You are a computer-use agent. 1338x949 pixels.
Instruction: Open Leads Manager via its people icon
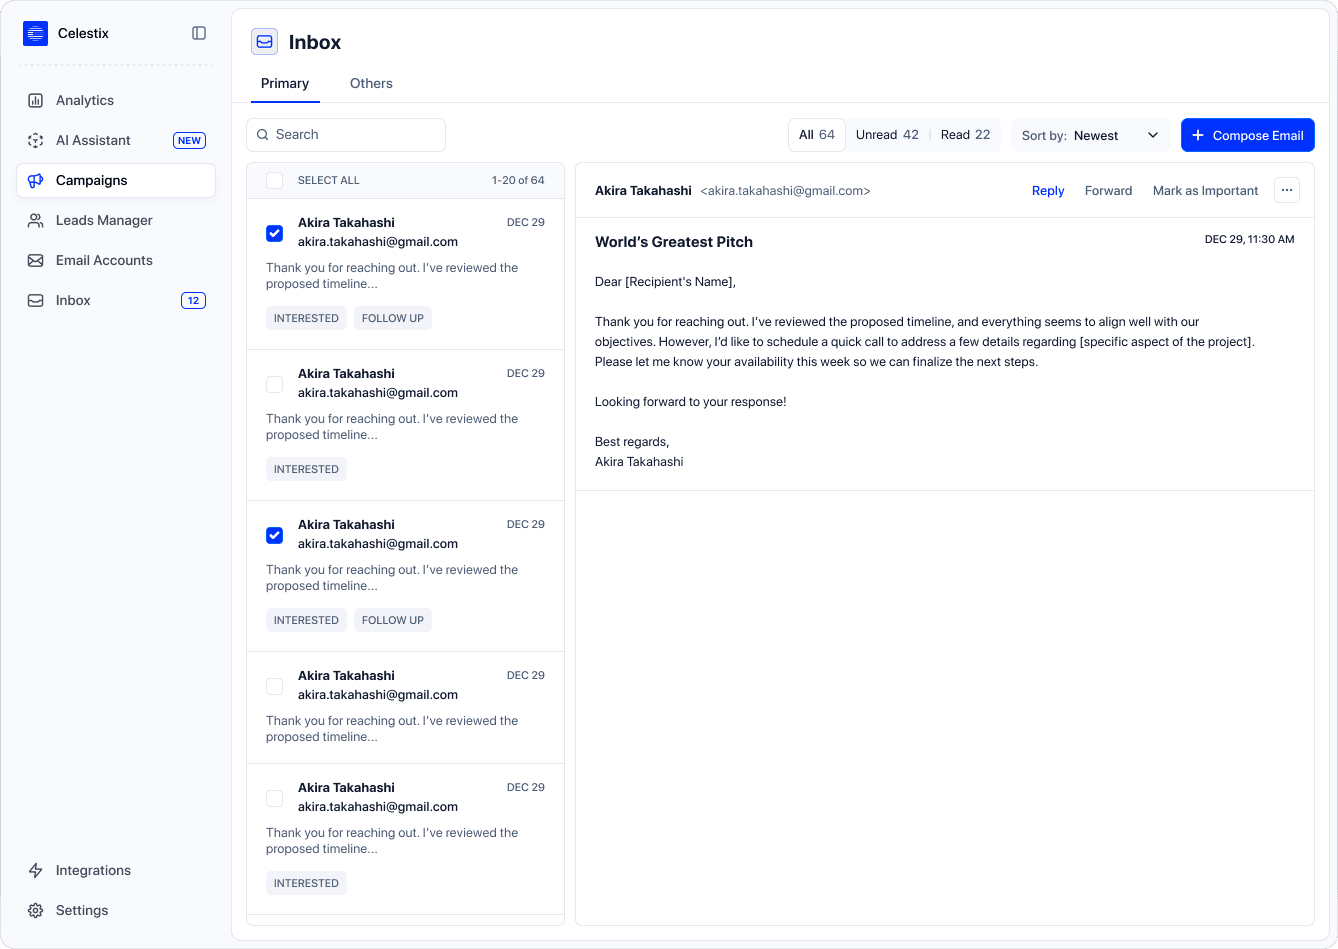pyautogui.click(x=36, y=220)
